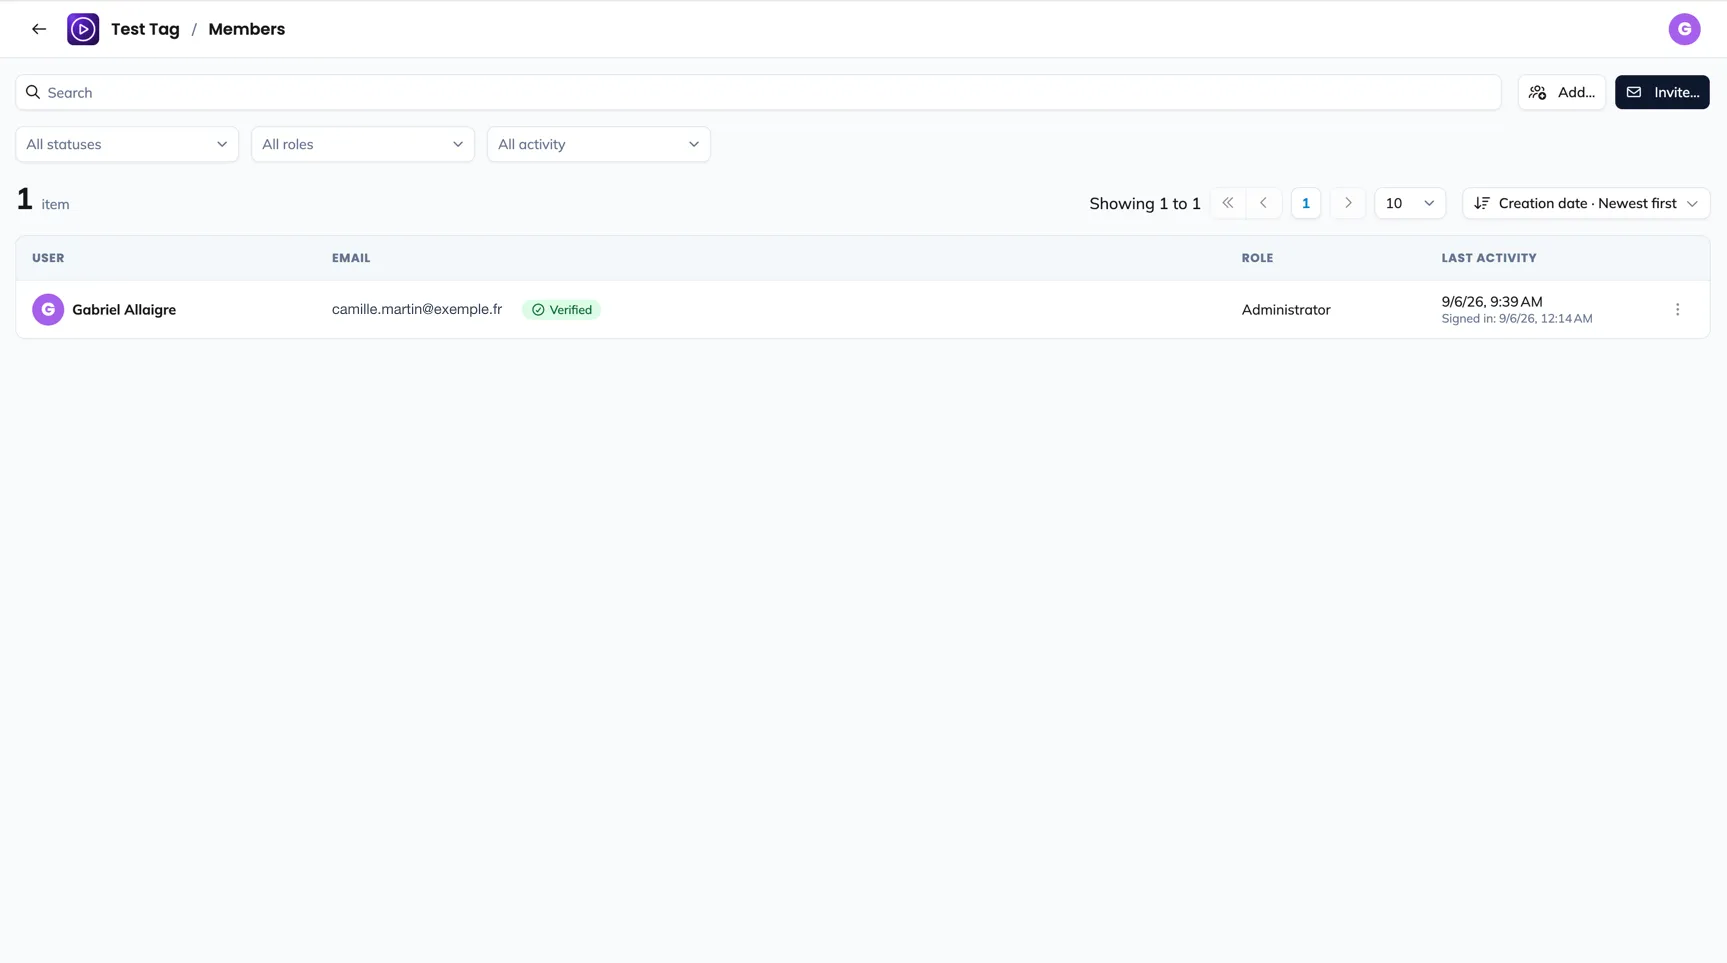
Task: Open the All statuses filter dropdown
Action: pos(127,144)
